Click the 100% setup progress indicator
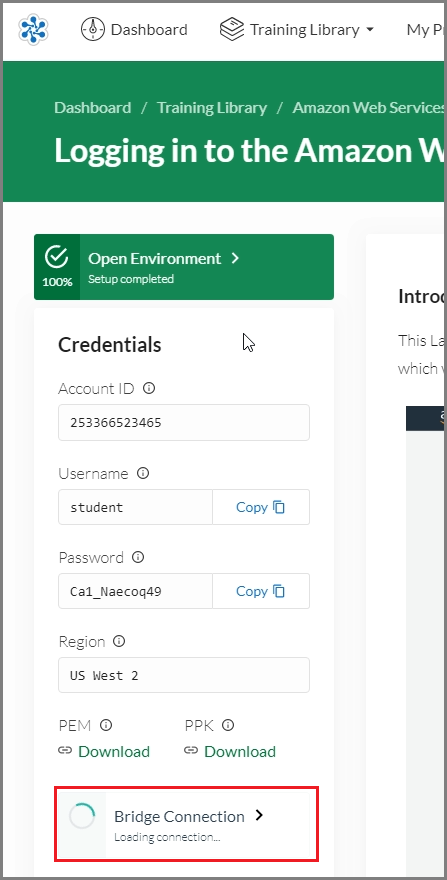The image size is (447, 880). coord(57,267)
